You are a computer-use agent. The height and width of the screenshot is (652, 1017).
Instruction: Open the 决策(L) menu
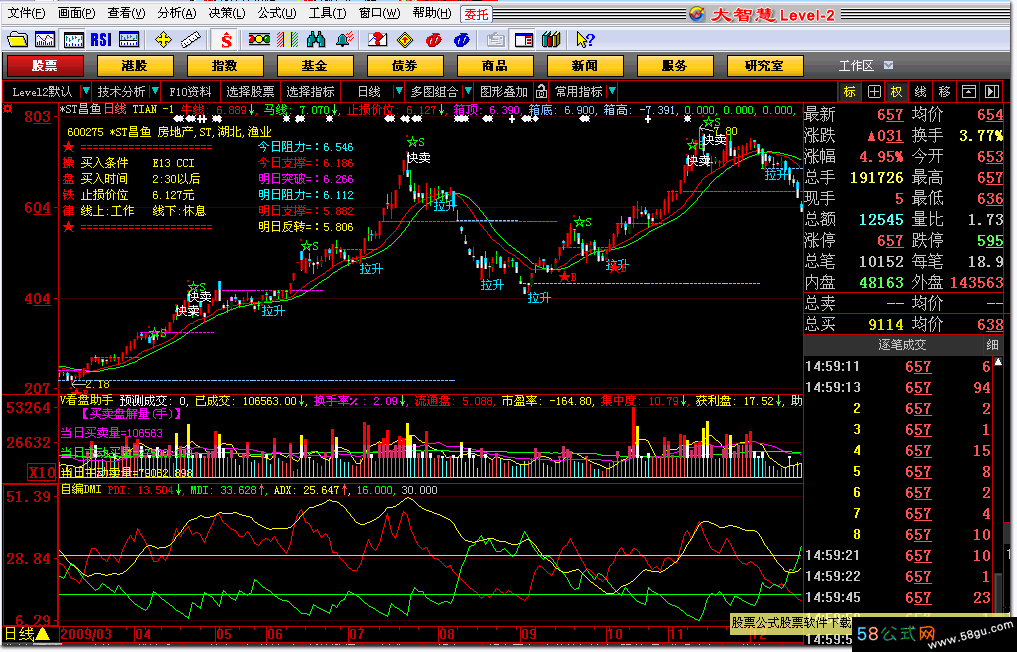click(226, 13)
